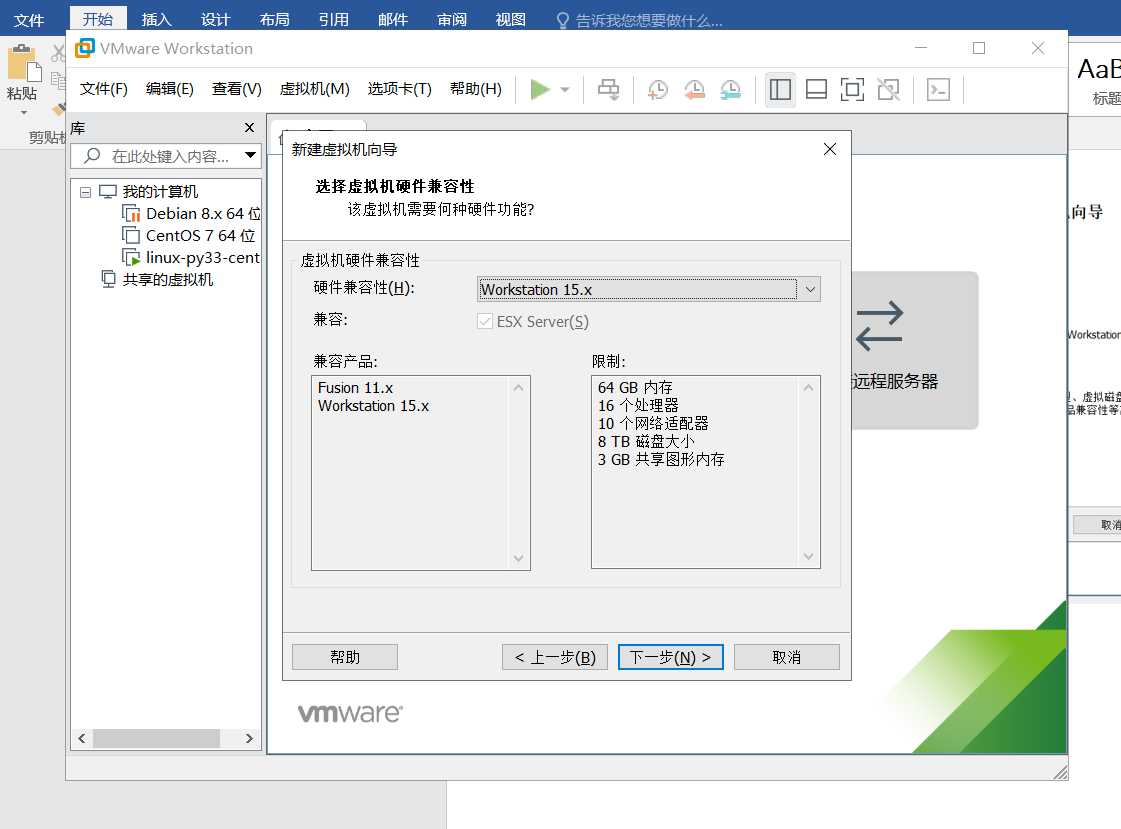Click compatible products list scroll-up arrow
Image resolution: width=1121 pixels, height=829 pixels.
[518, 387]
